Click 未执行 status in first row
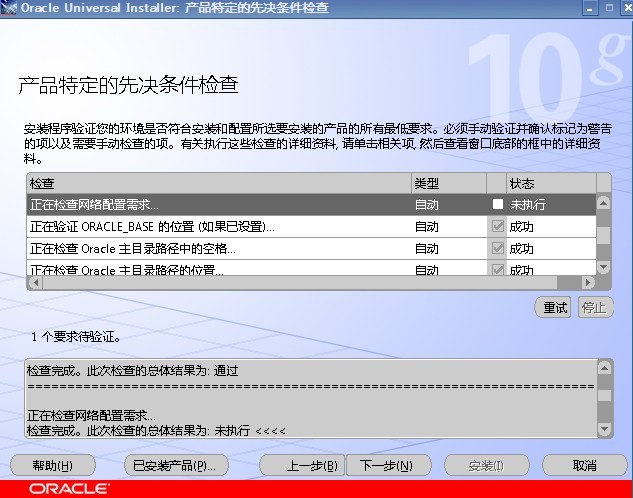633x498 pixels. (528, 205)
